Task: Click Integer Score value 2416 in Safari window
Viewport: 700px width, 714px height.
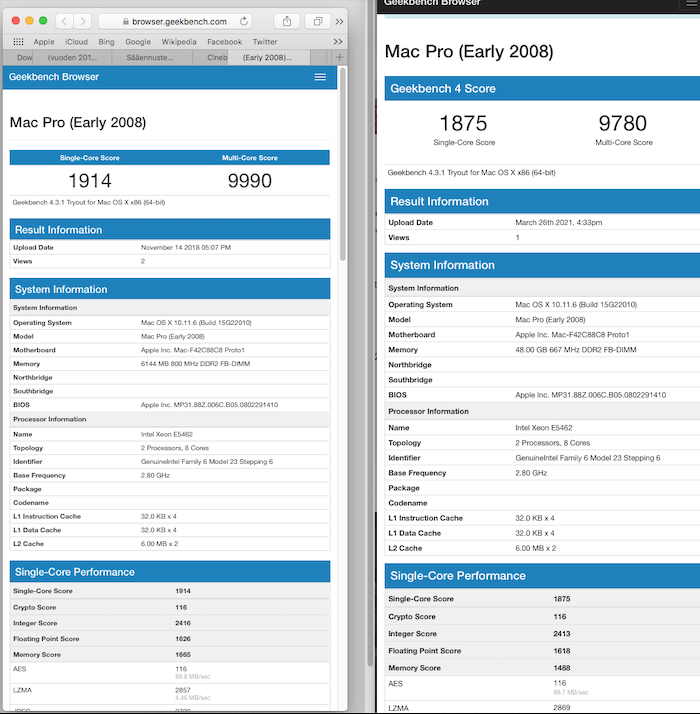Action: click(183, 623)
